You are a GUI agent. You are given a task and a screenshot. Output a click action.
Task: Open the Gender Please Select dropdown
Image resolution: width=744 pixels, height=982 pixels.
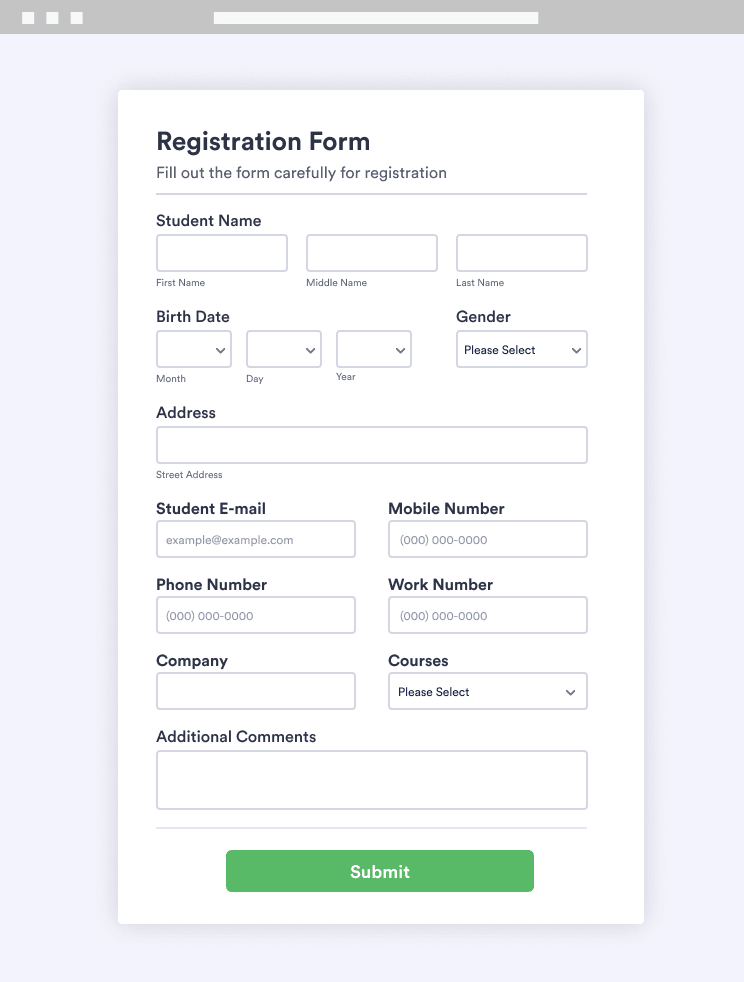click(x=521, y=349)
